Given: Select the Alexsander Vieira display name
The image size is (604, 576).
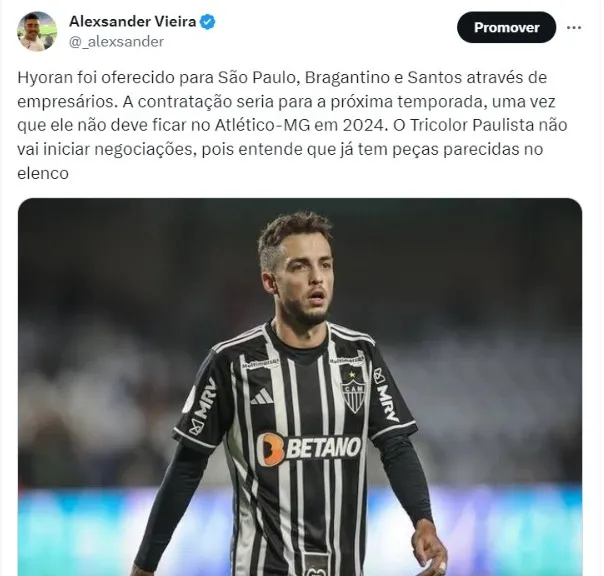Looking at the screenshot, I should coord(133,22).
